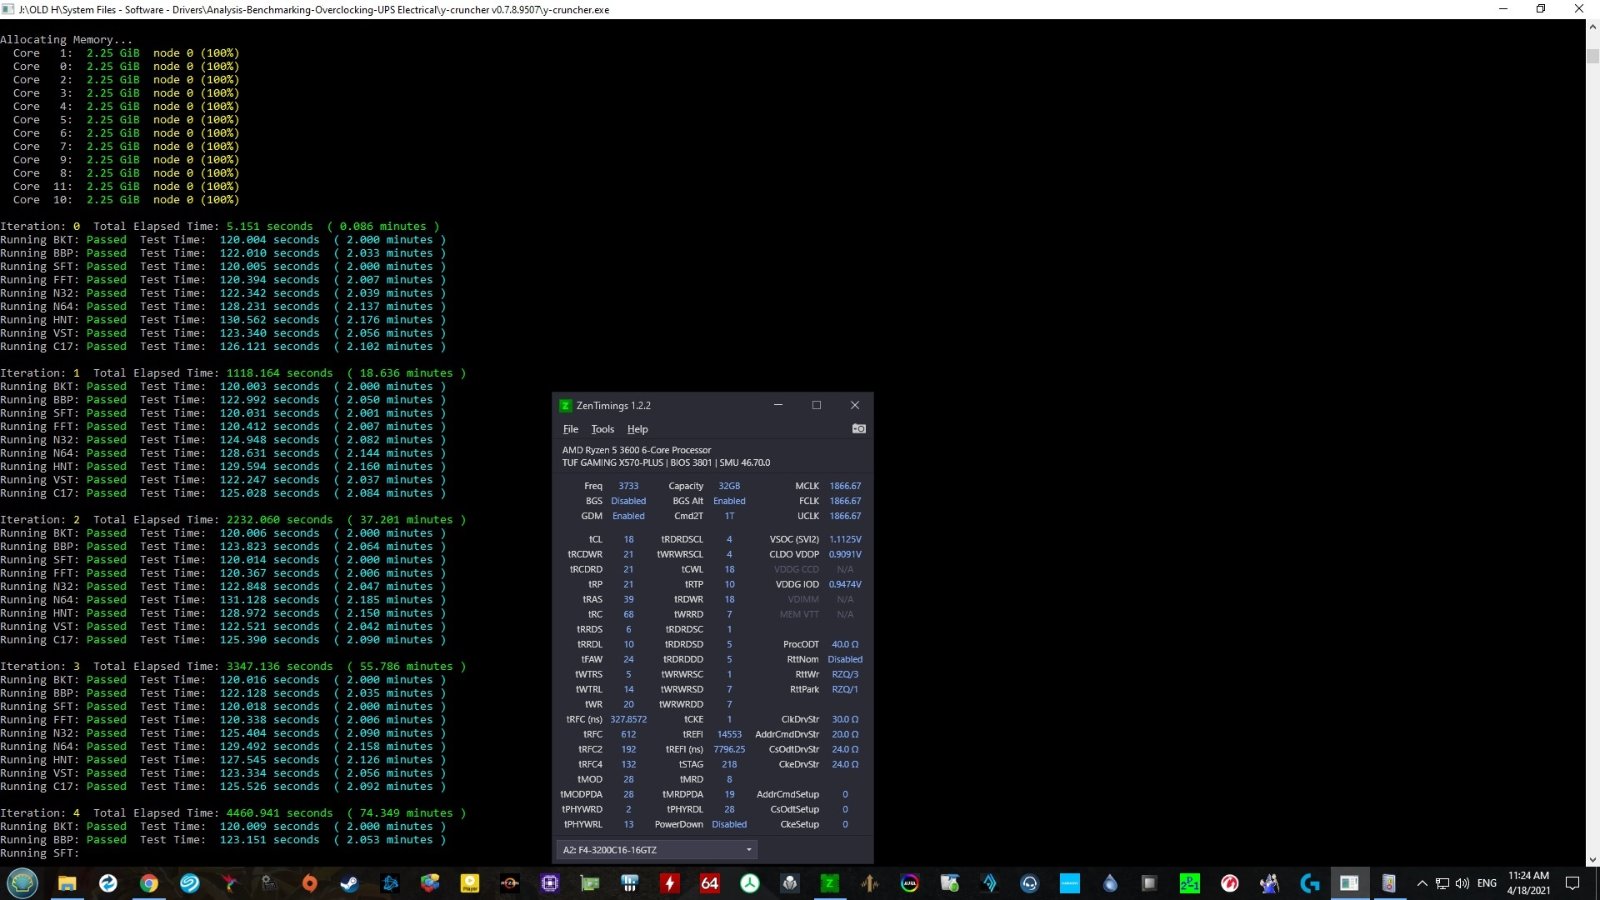Viewport: 1600px width, 900px height.
Task: Click the ZenTimings title bar logo icon
Action: point(565,405)
